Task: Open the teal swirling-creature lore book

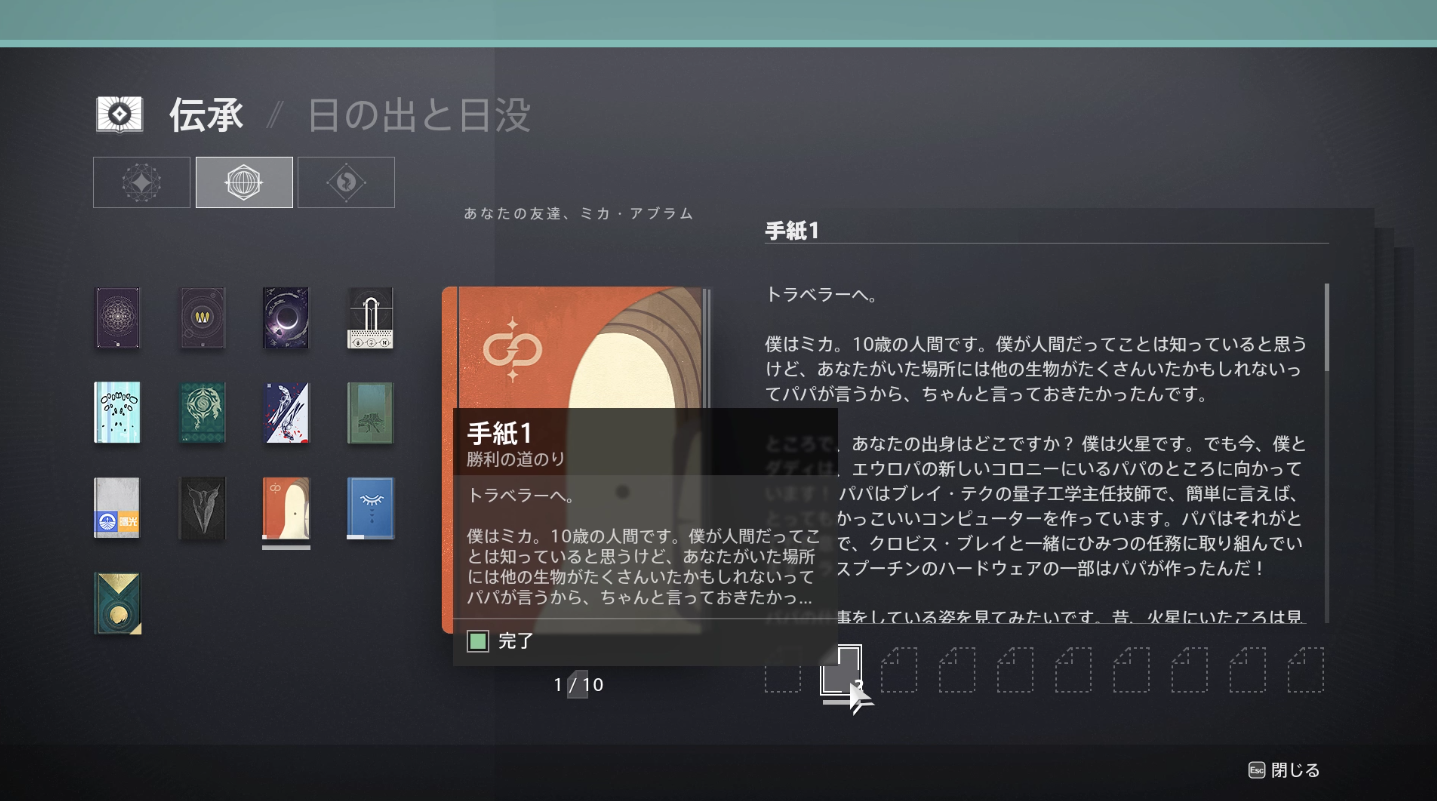Action: (x=202, y=412)
